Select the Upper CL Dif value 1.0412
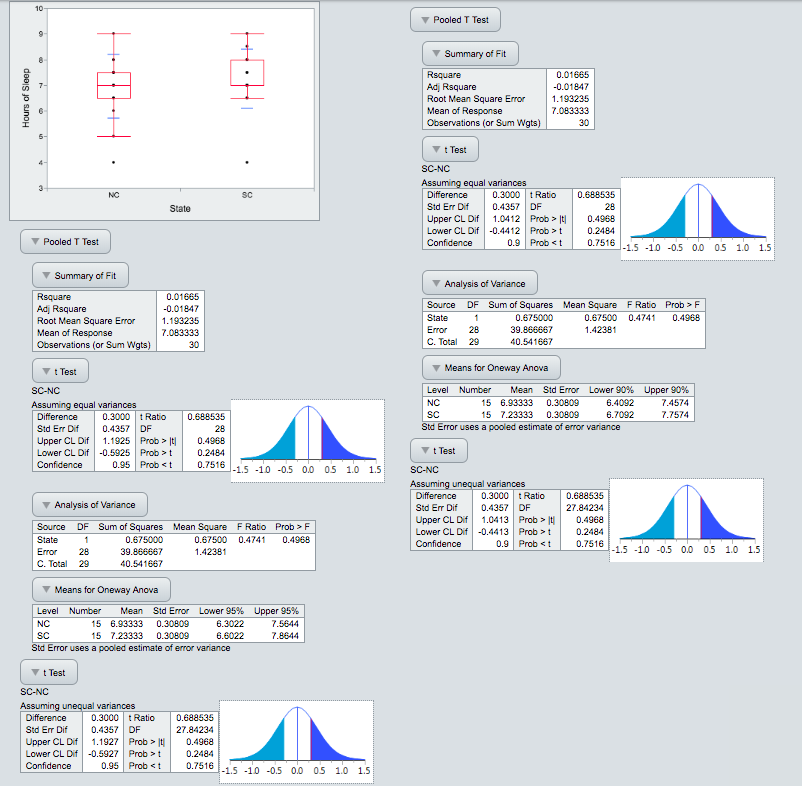This screenshot has height=786, width=802. click(506, 219)
